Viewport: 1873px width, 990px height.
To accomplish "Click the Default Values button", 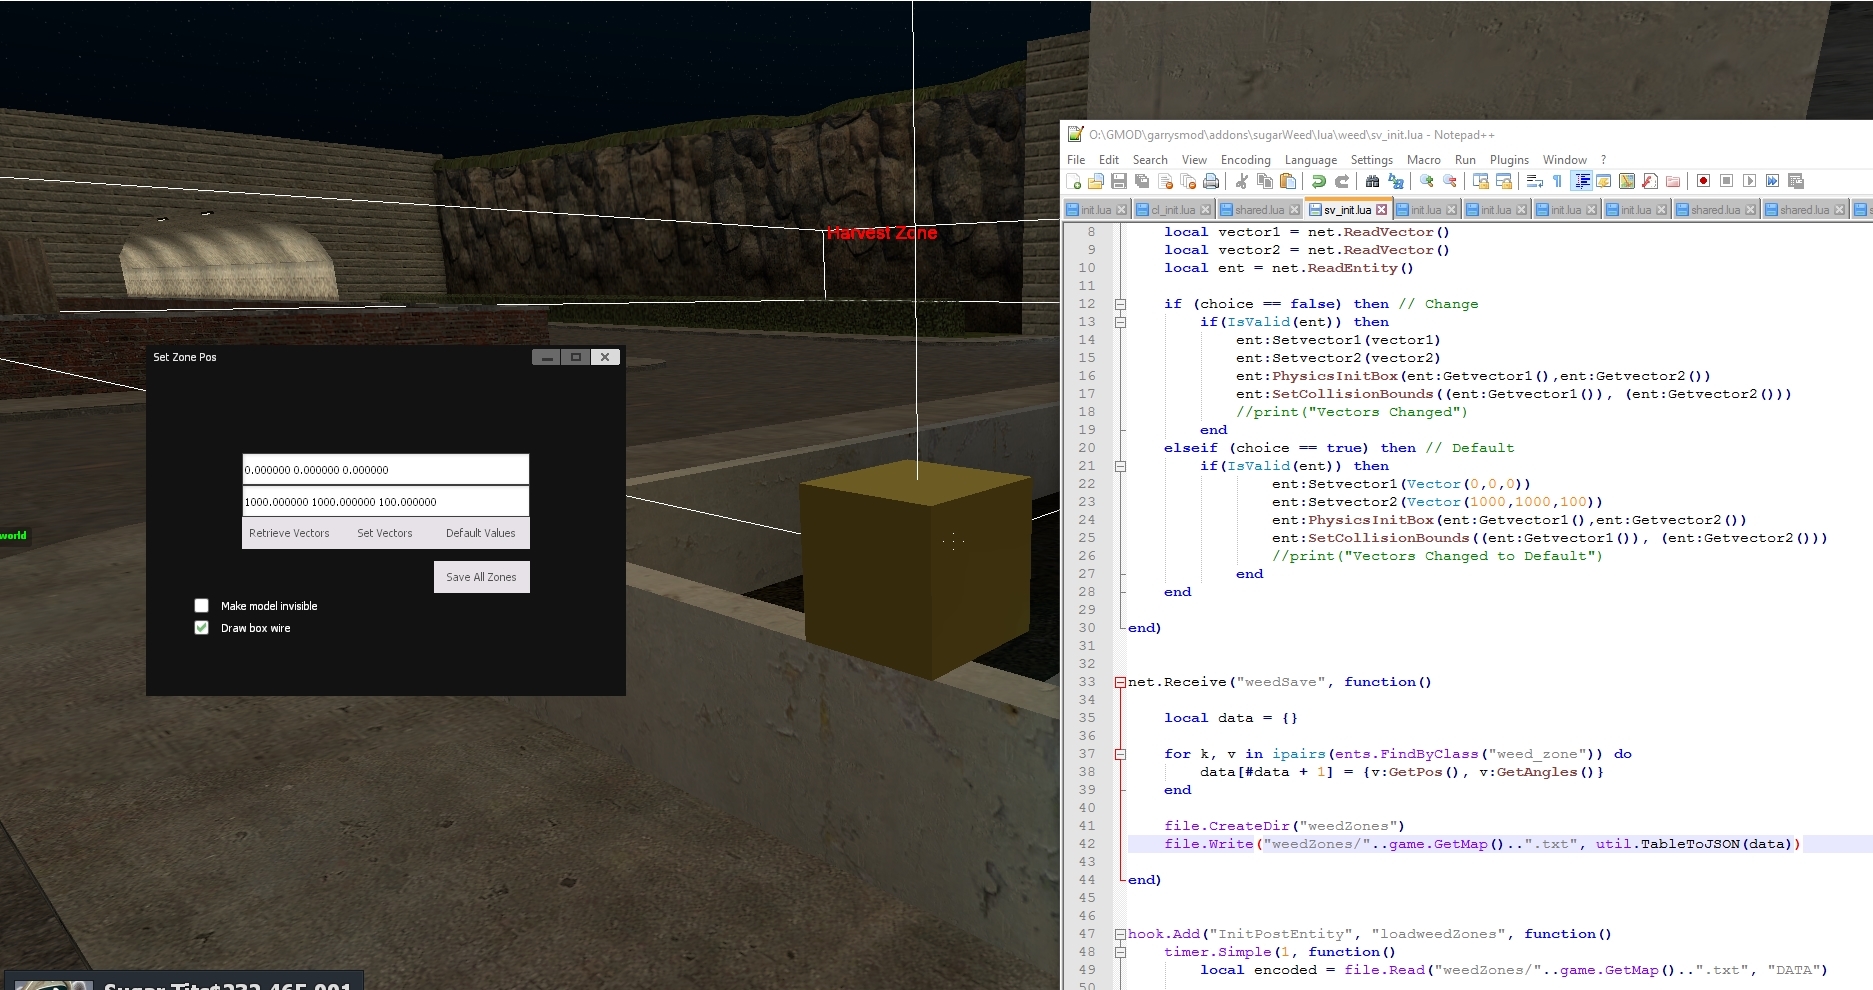I will (481, 533).
